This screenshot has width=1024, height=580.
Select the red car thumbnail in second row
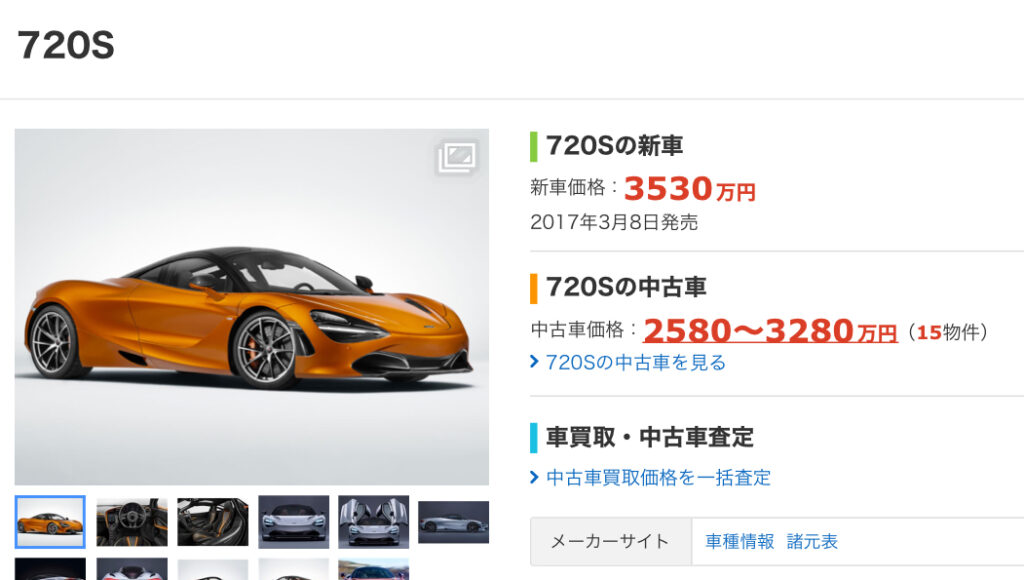click(374, 569)
